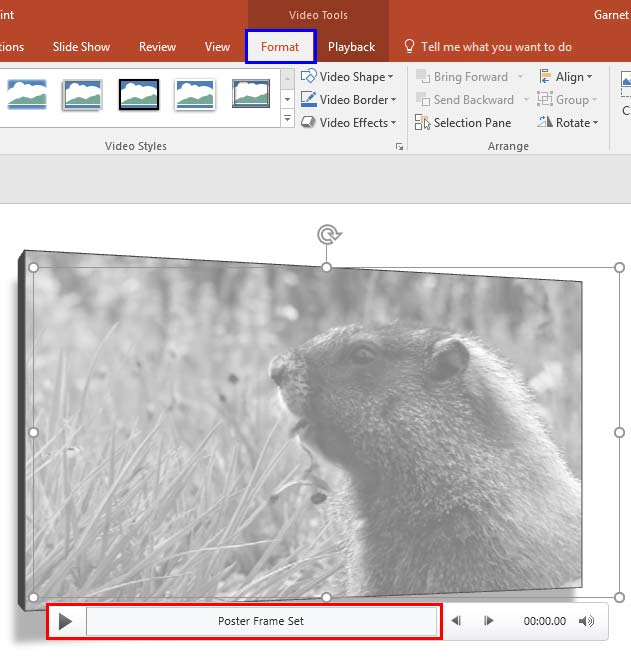Click the Video Styles group label
The image size is (631, 661).
coord(136,146)
